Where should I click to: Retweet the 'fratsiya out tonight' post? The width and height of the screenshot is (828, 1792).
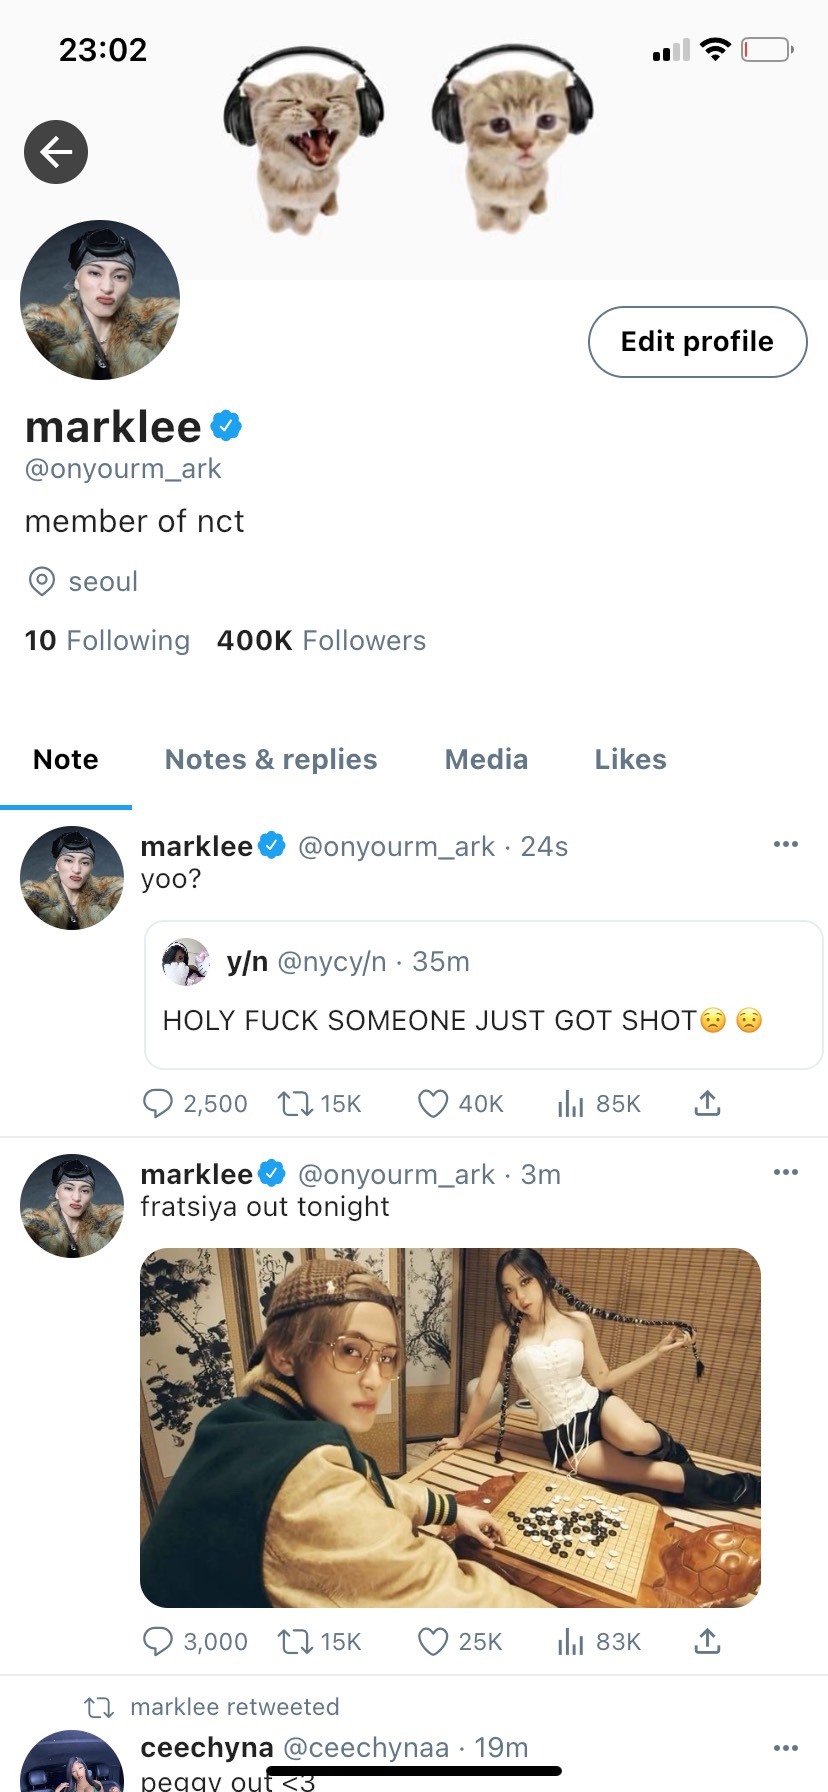pyautogui.click(x=295, y=1641)
